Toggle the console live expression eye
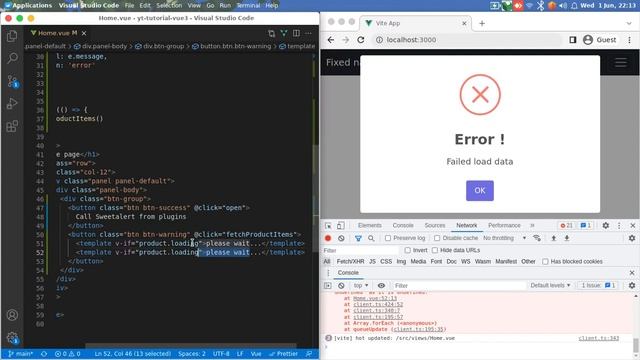 point(381,285)
